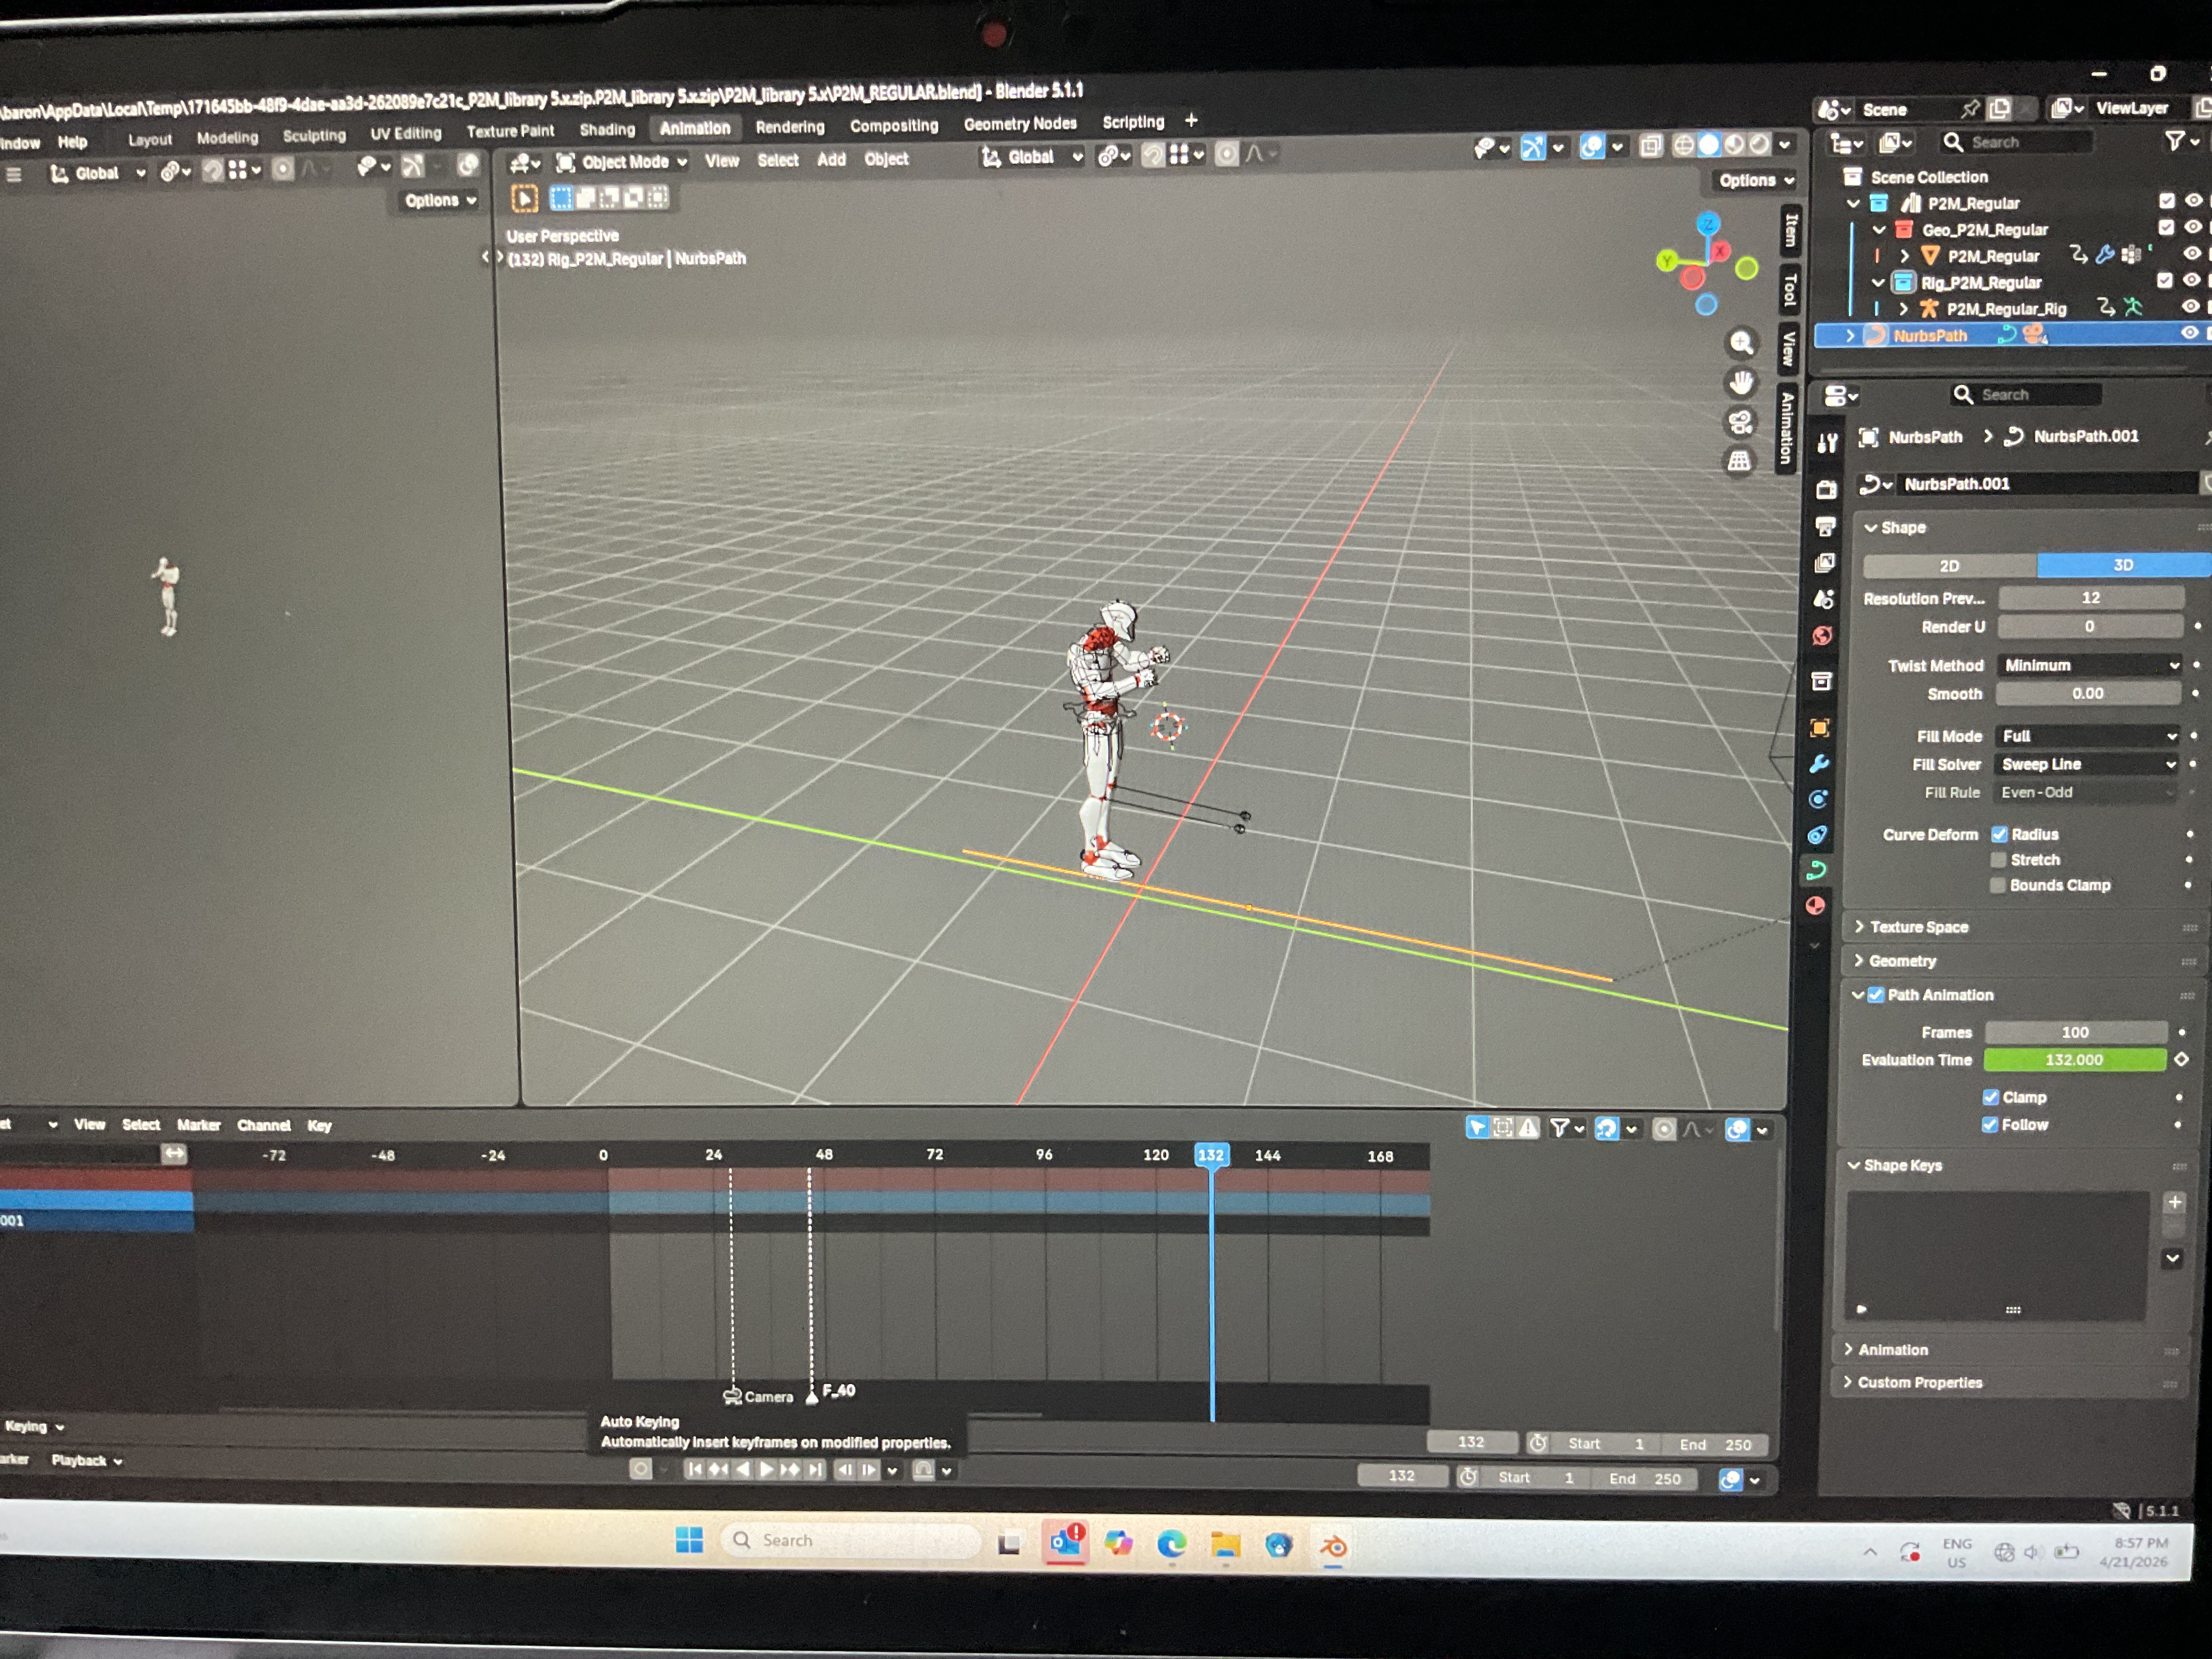
Task: Open the World properties red globe tab
Action: [x=1822, y=636]
